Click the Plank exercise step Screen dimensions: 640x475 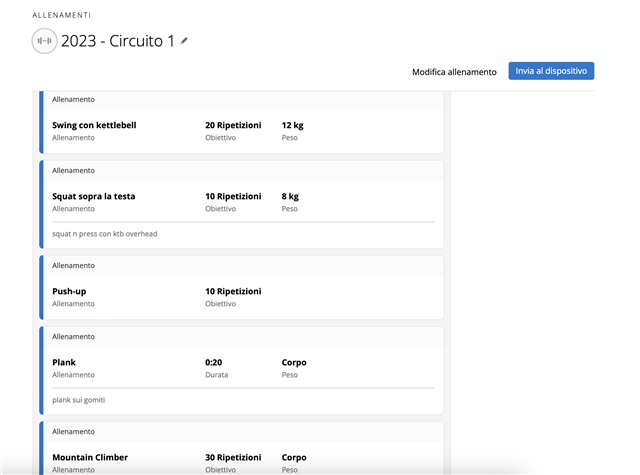64,362
